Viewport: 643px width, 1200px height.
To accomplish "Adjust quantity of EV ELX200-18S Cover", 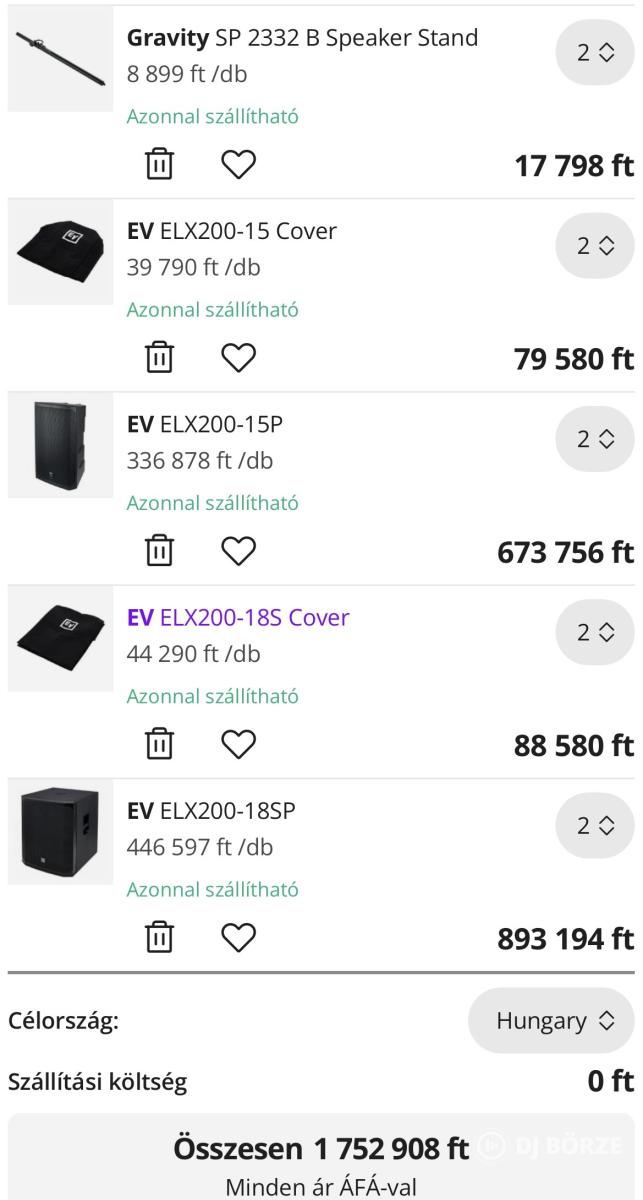I will tap(594, 632).
